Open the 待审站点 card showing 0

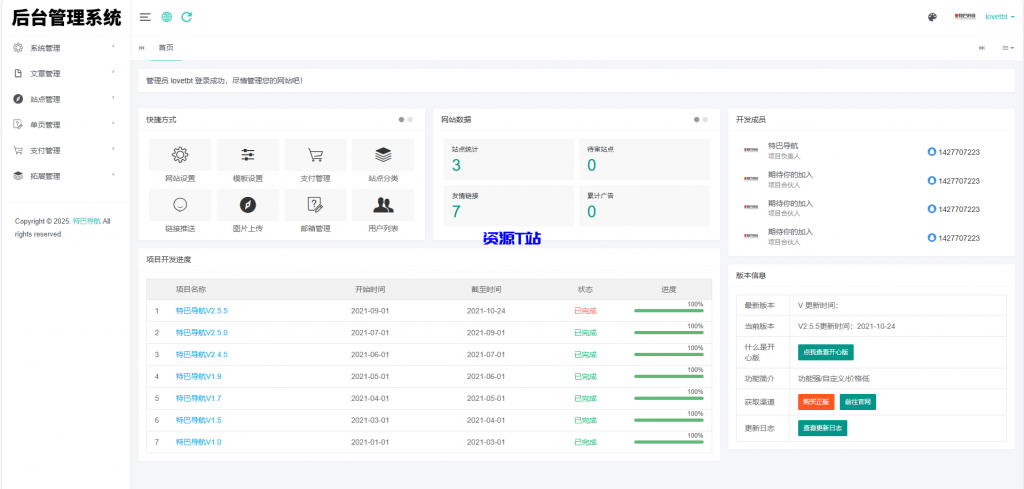click(x=644, y=159)
